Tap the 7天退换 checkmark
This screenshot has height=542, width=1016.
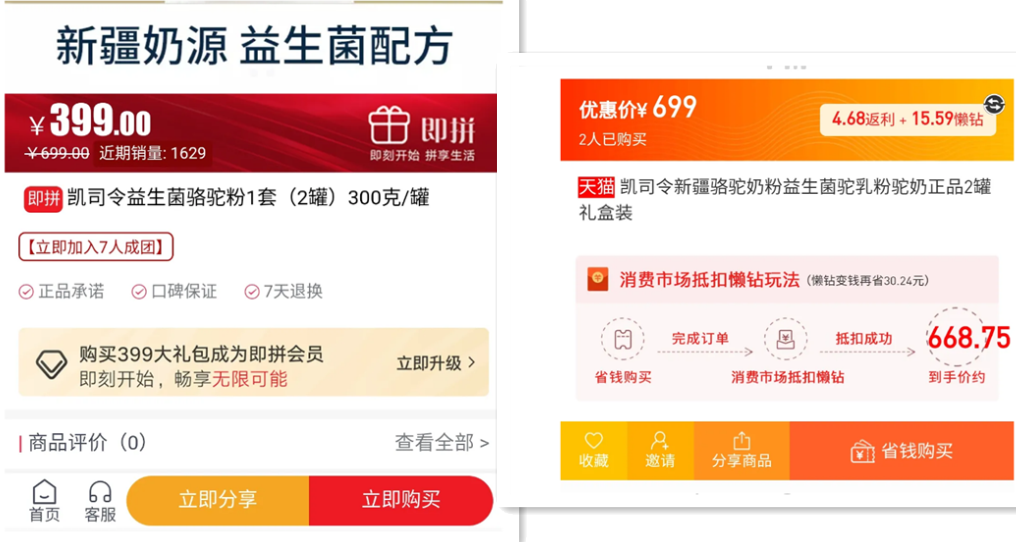251,292
